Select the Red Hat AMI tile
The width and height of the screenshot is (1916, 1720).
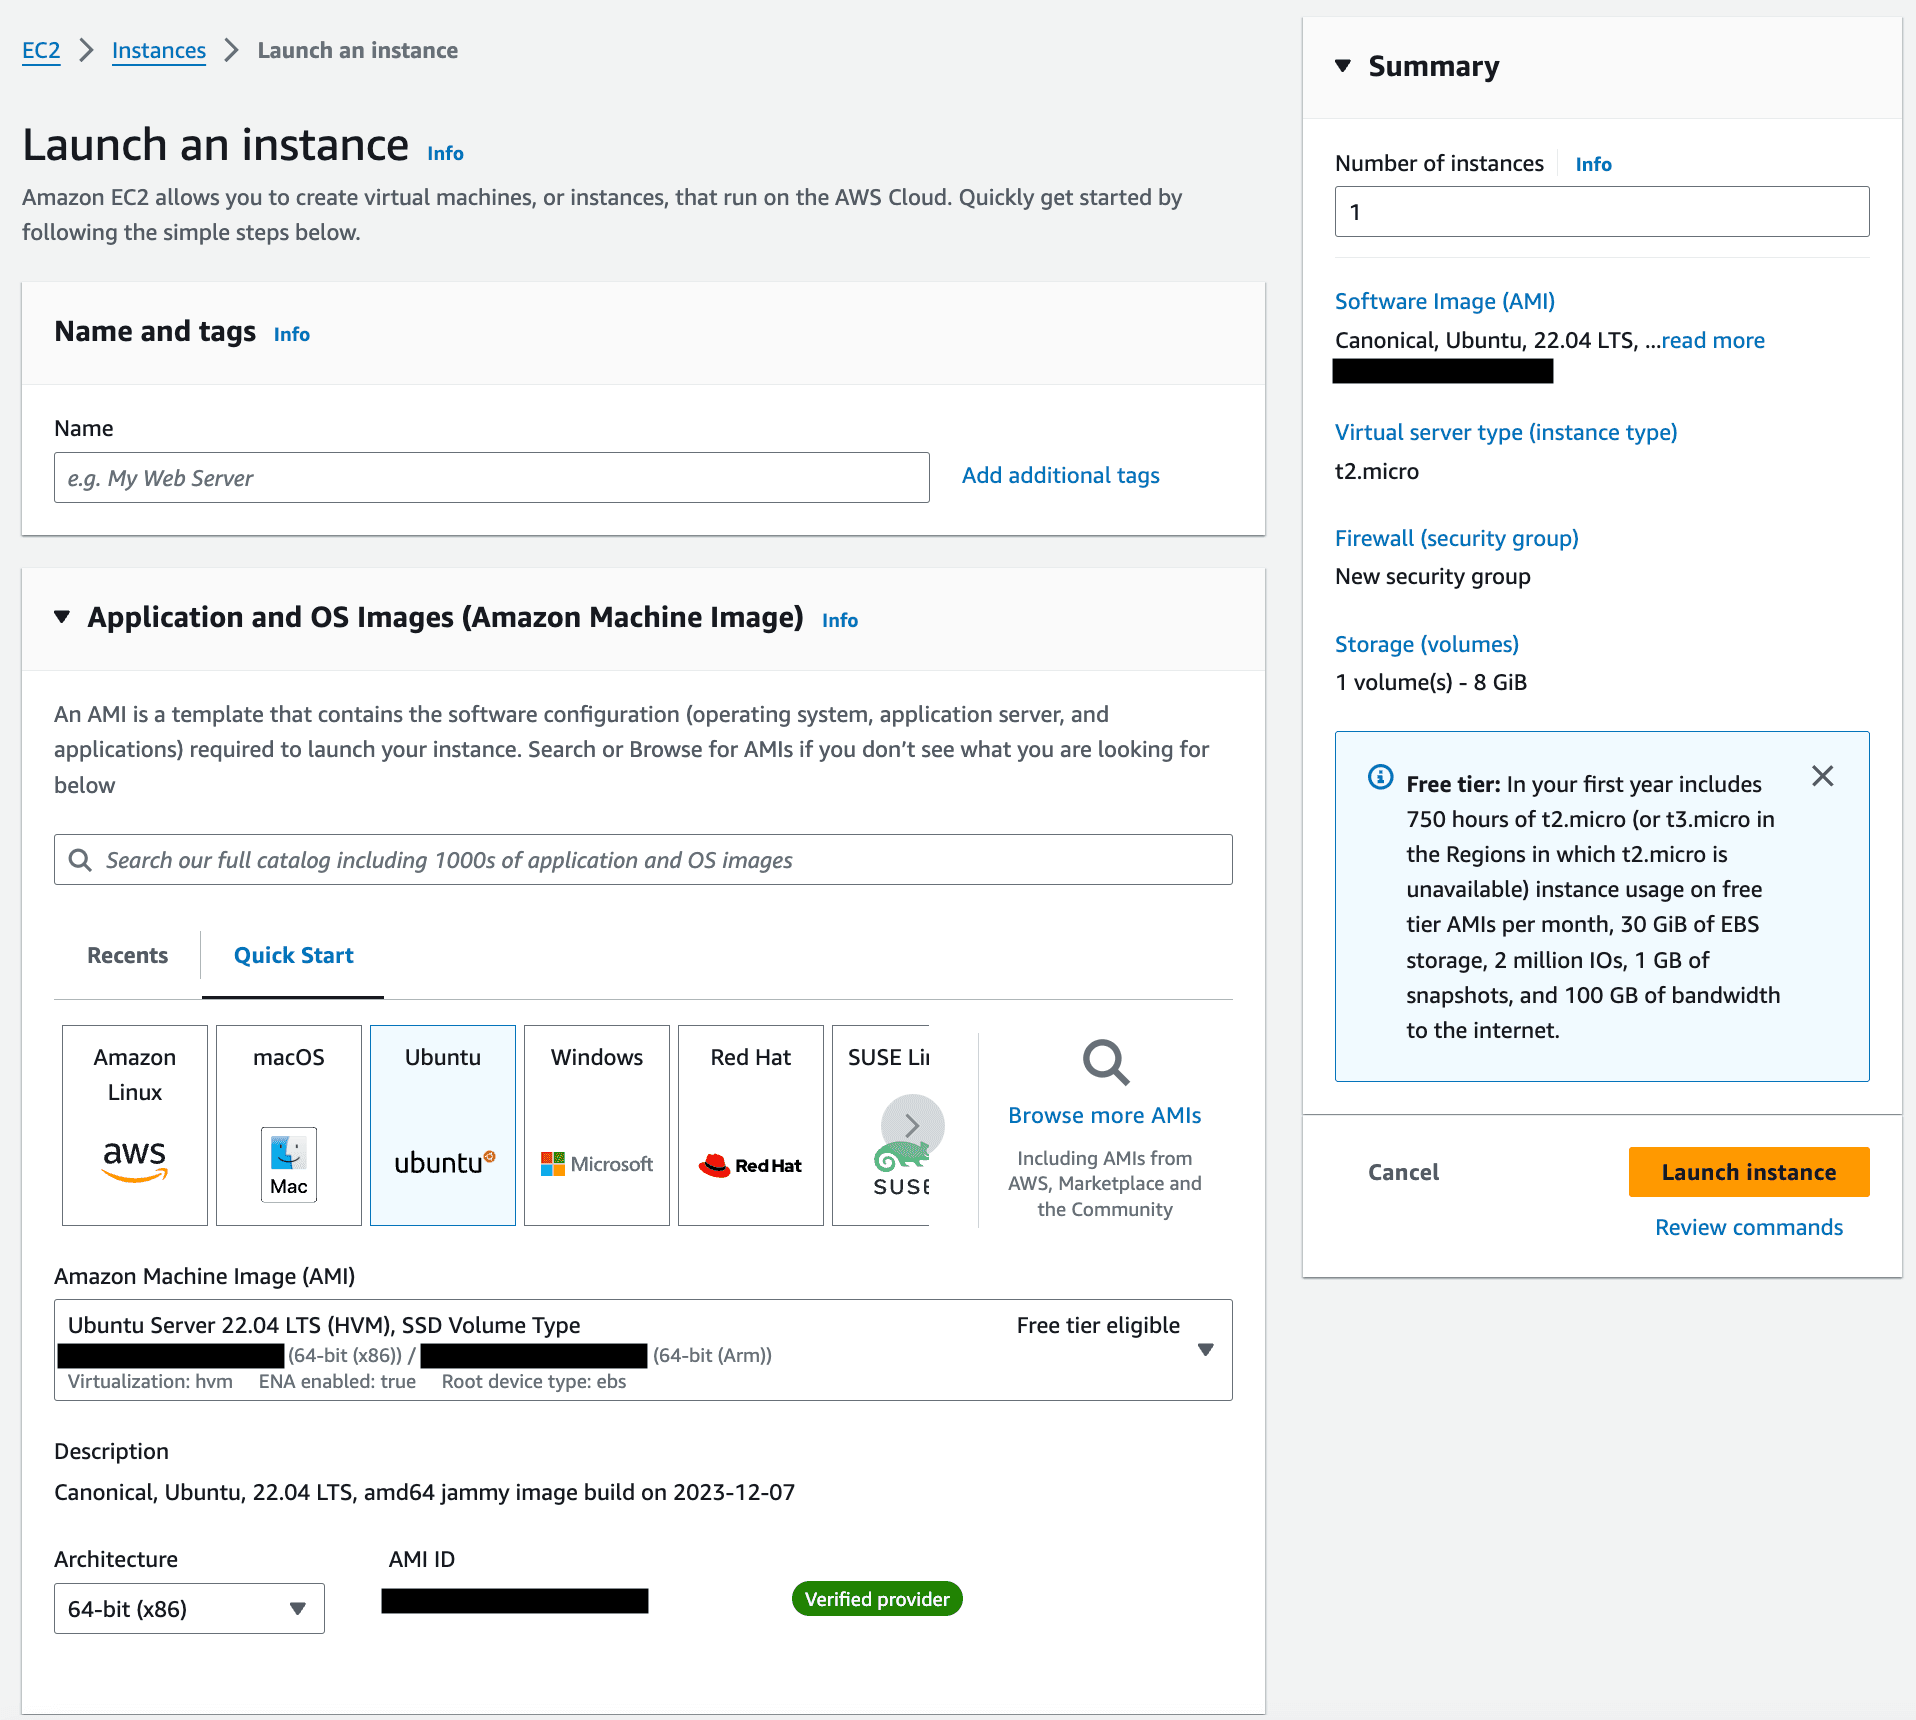coord(751,1125)
